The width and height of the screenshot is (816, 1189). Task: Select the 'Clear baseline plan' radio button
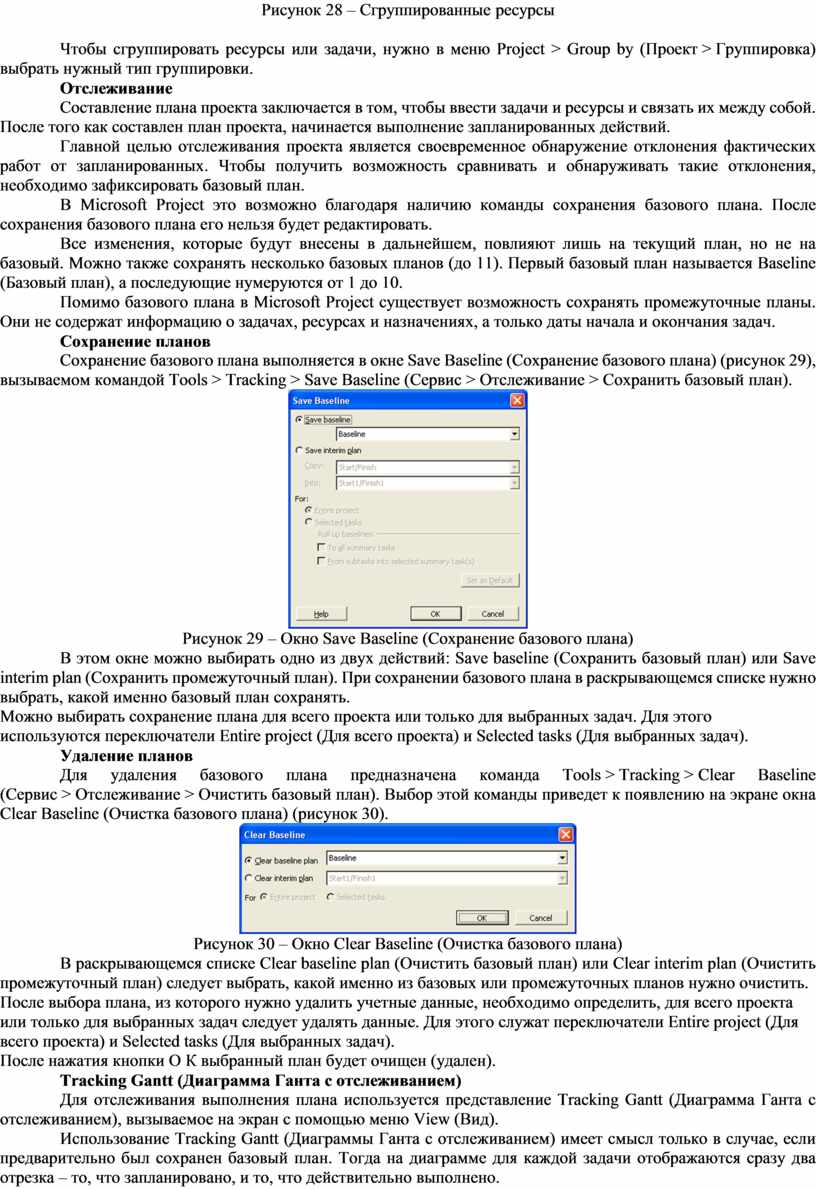click(x=249, y=861)
